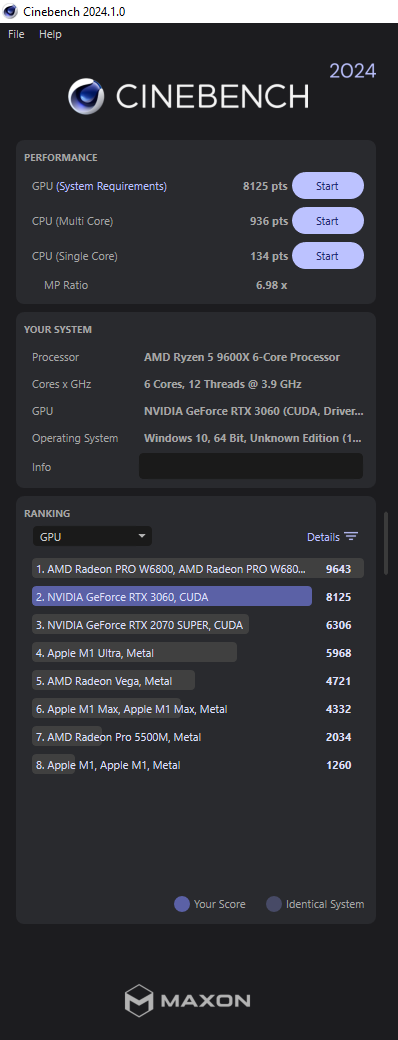
Task: Select the NVIDIA GeForce RTX 3060 ranking entry
Action: coord(172,597)
